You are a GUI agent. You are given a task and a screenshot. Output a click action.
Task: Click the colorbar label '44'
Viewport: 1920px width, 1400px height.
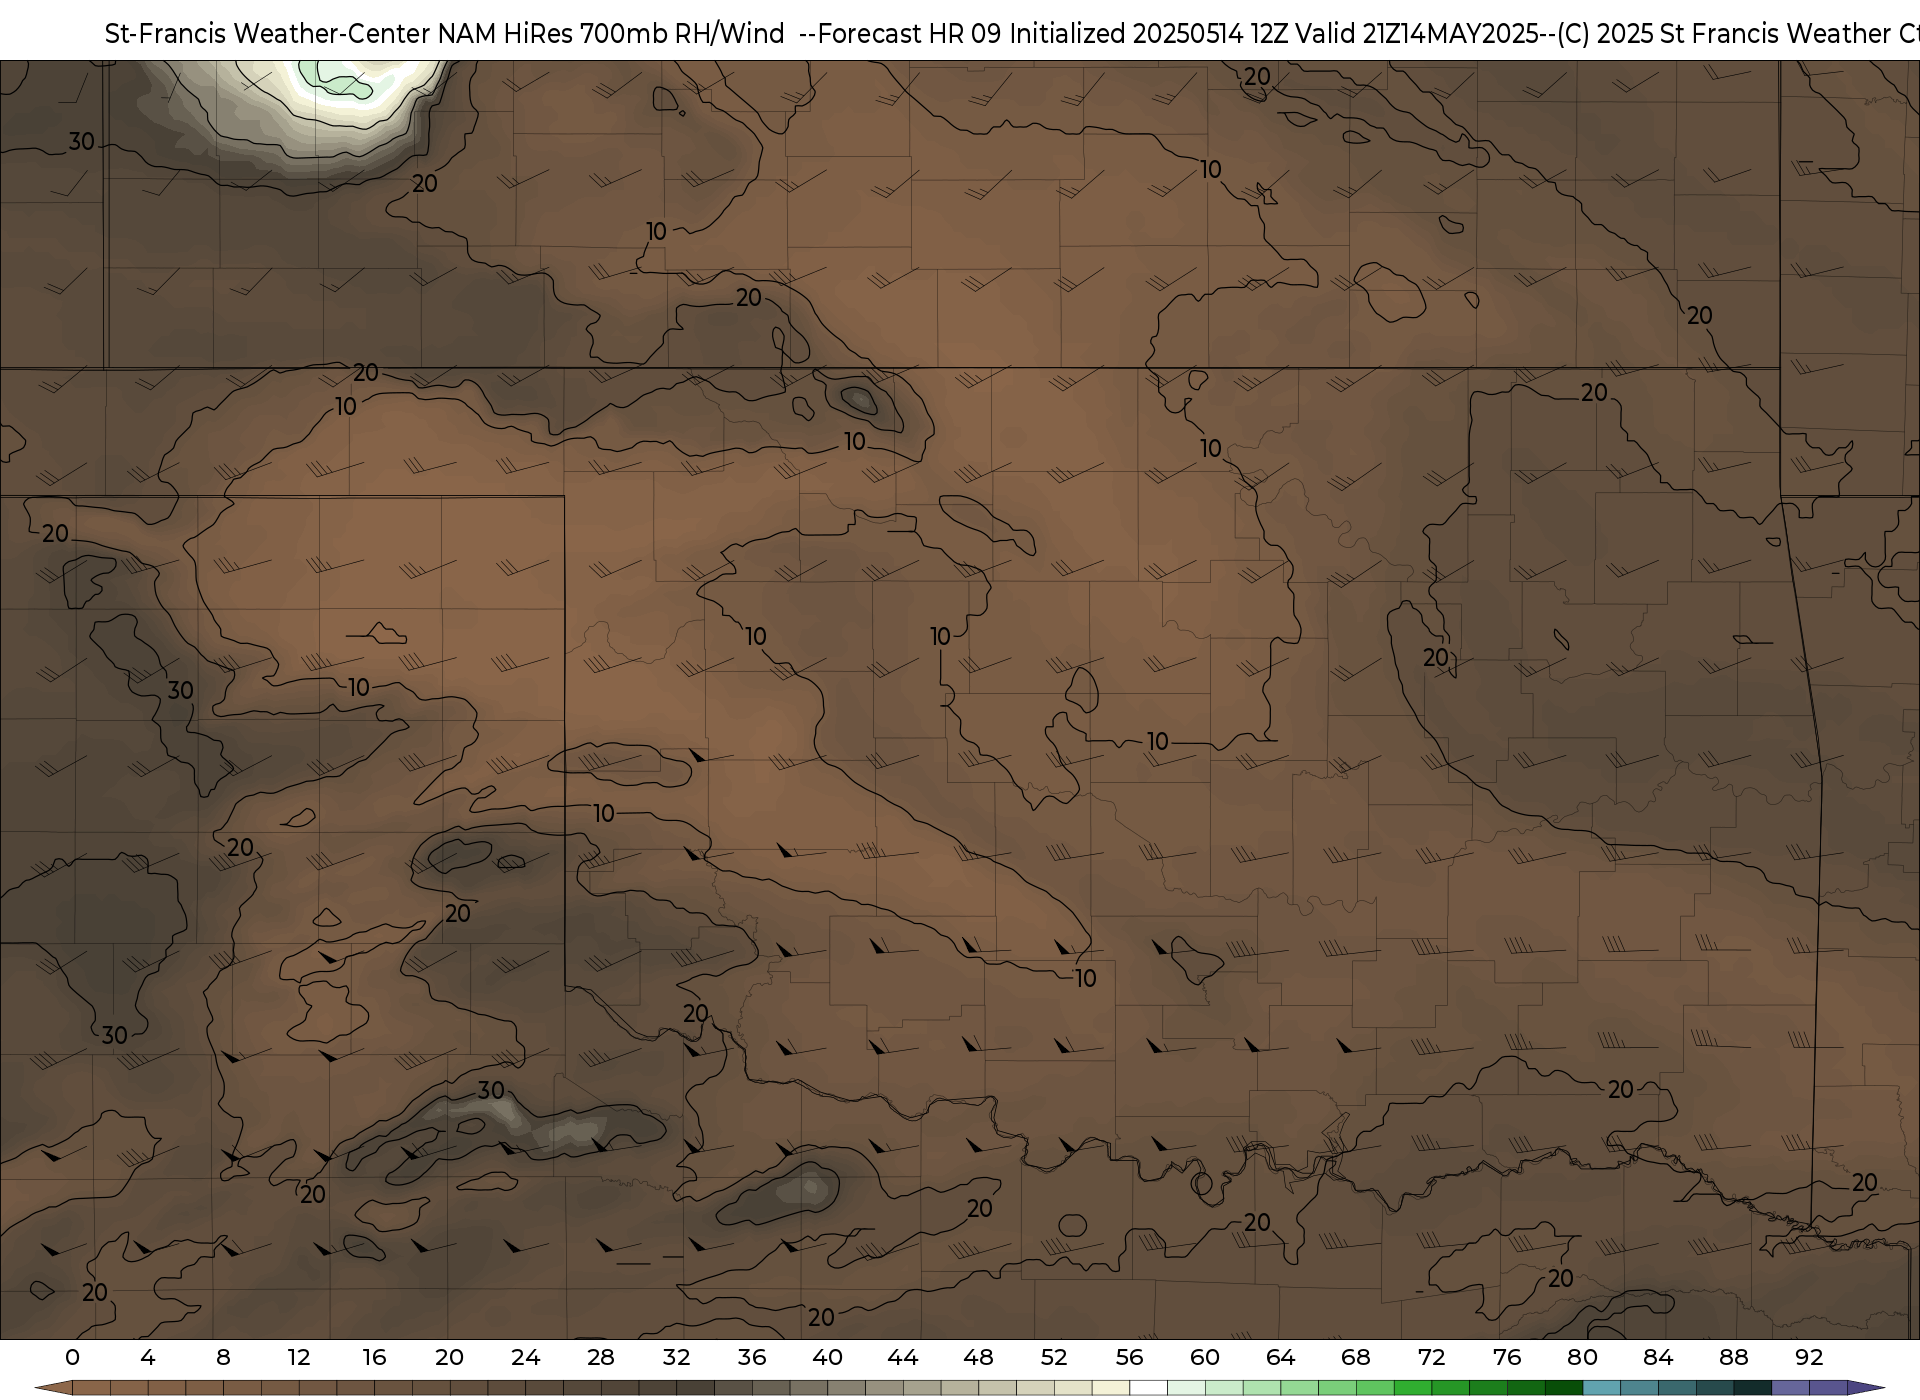coord(903,1357)
